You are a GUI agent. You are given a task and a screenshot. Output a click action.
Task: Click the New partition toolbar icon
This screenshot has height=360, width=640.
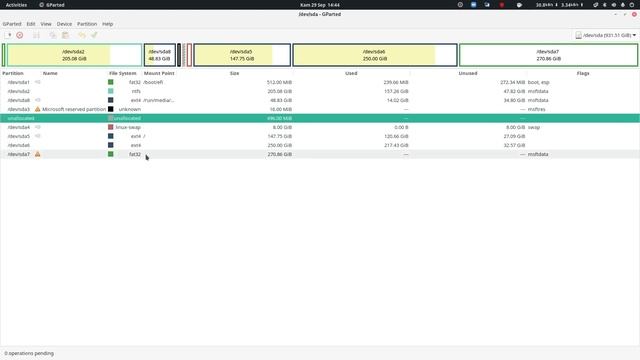[7, 35]
